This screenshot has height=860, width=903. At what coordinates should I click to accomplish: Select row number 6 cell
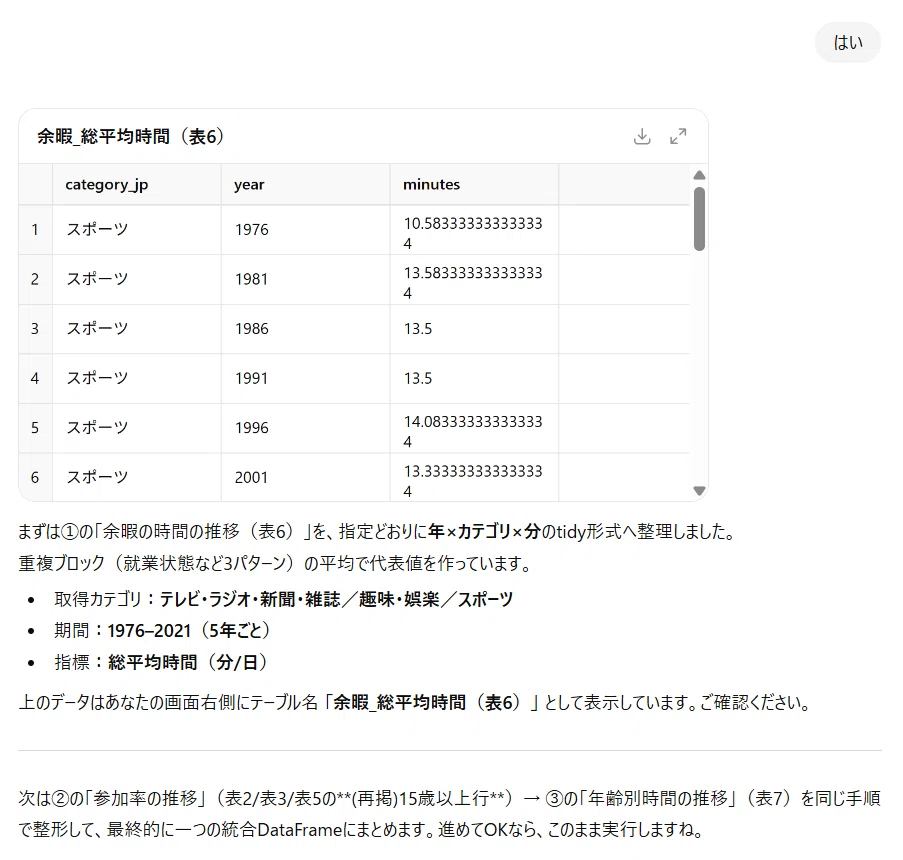point(35,478)
